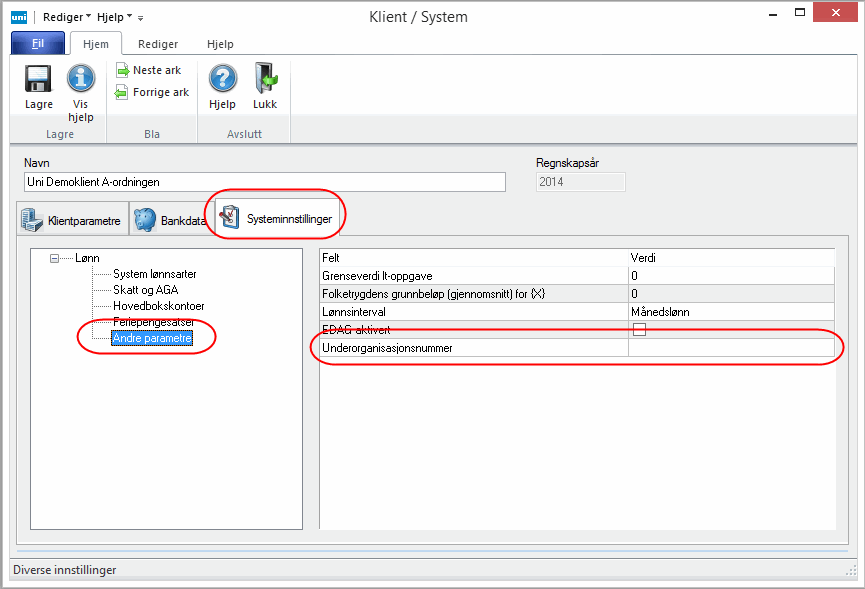The height and width of the screenshot is (589, 865).
Task: Click the Underorganisasjonsnummer value field
Action: [730, 348]
